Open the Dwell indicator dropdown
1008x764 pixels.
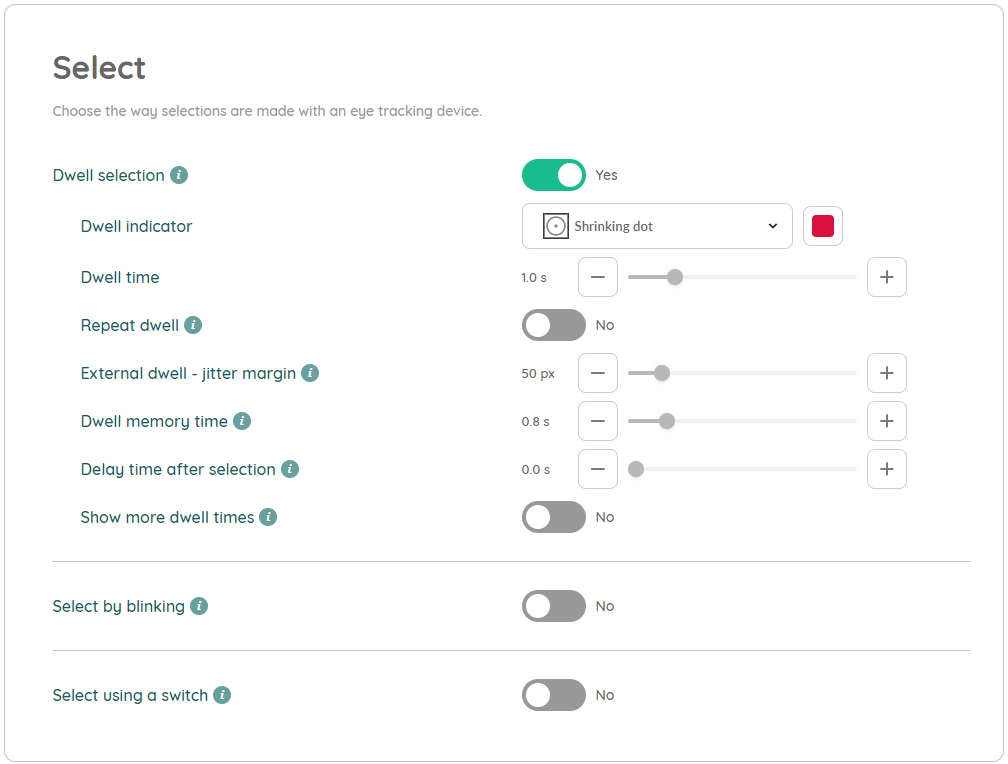[656, 226]
